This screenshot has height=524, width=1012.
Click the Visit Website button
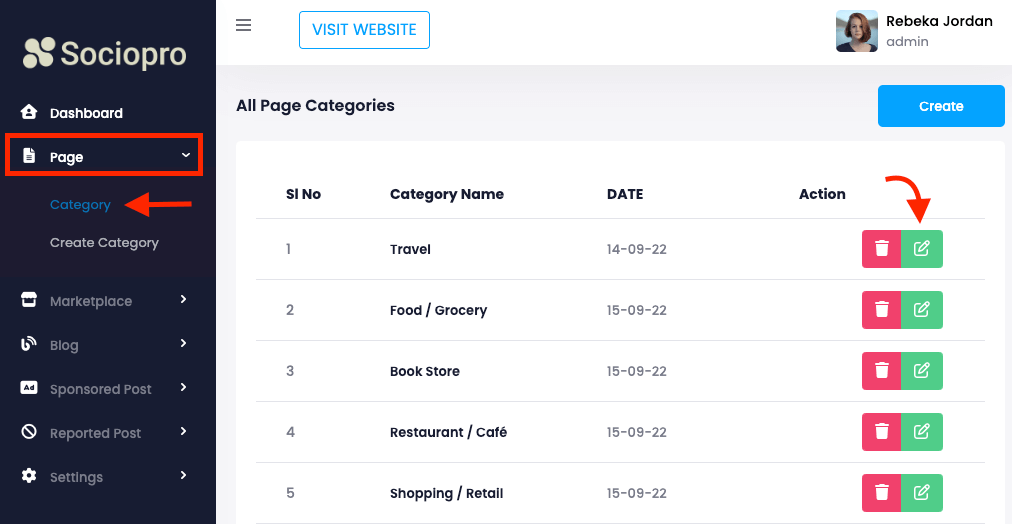pyautogui.click(x=364, y=30)
